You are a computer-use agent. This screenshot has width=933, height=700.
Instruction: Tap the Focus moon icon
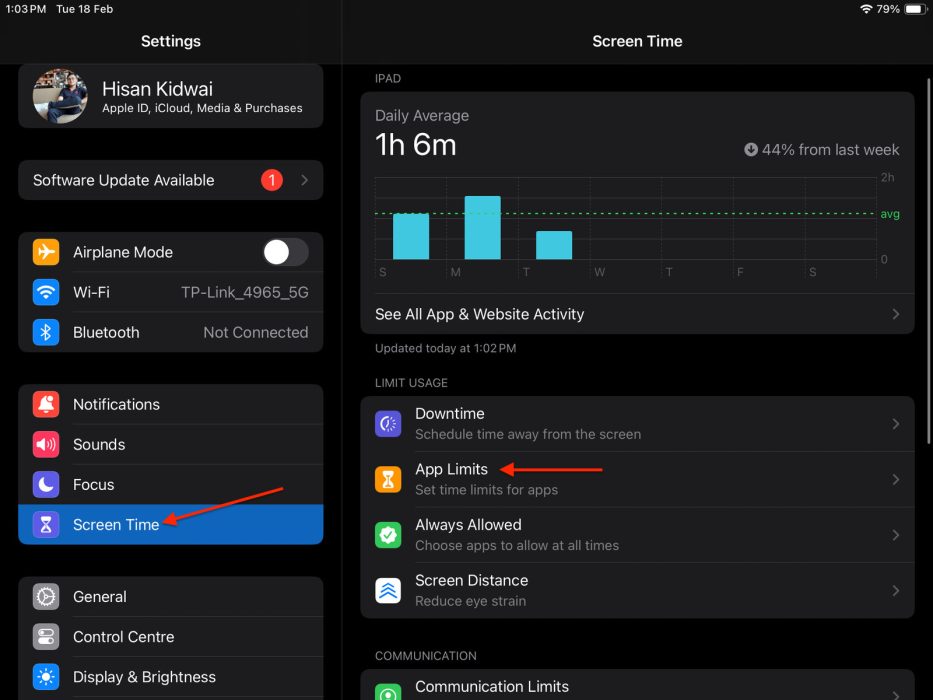(46, 485)
